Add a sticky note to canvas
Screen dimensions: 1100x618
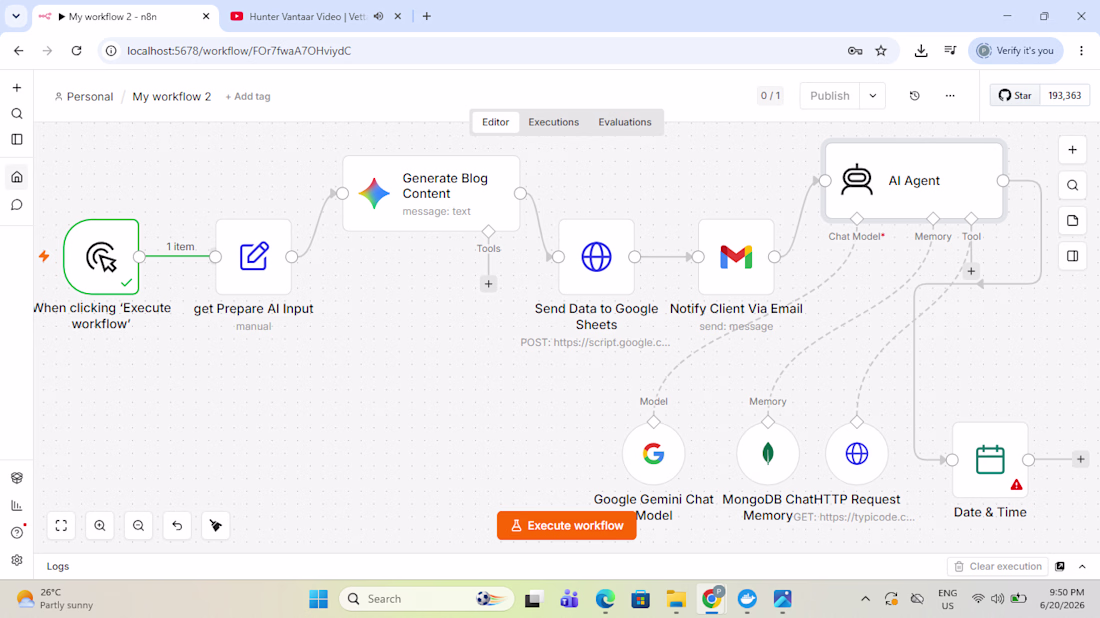click(x=1072, y=220)
